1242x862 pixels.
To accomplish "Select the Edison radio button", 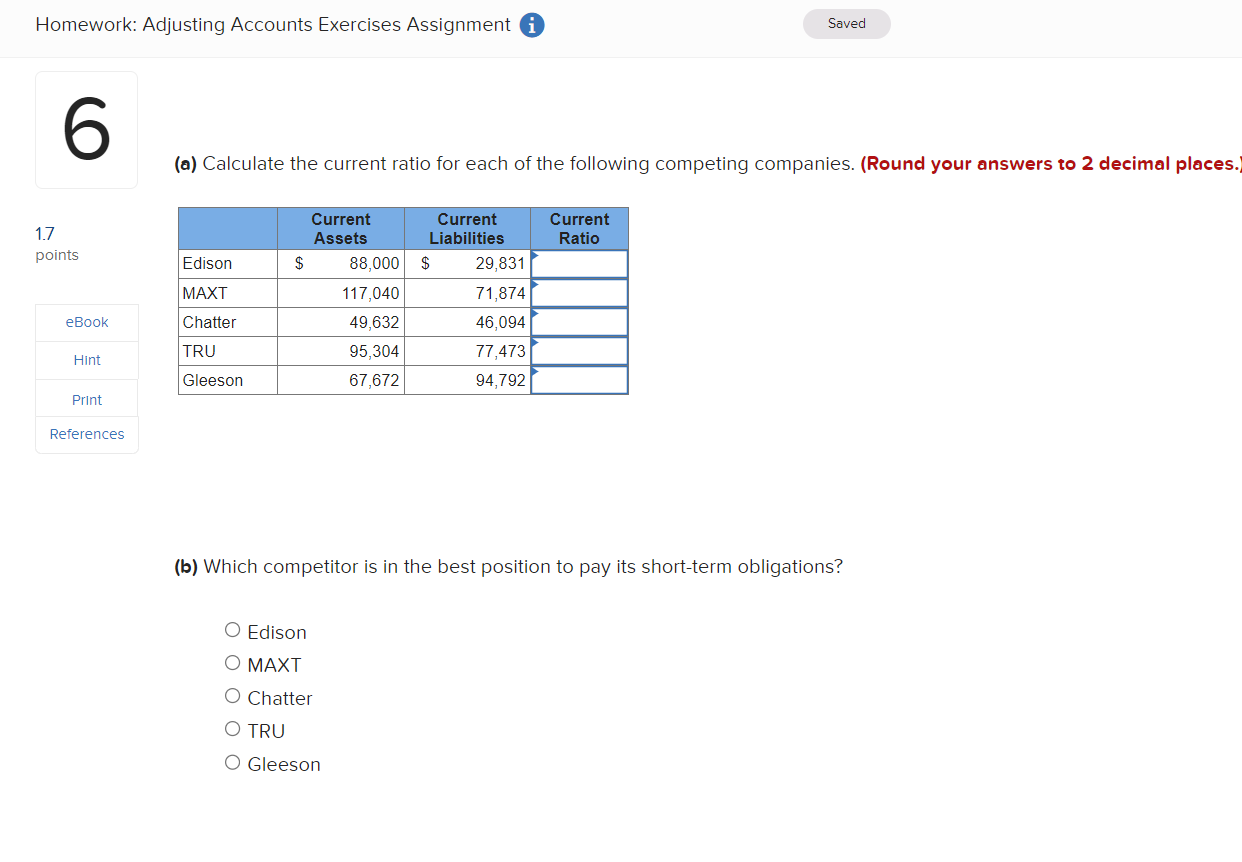I will click(232, 629).
